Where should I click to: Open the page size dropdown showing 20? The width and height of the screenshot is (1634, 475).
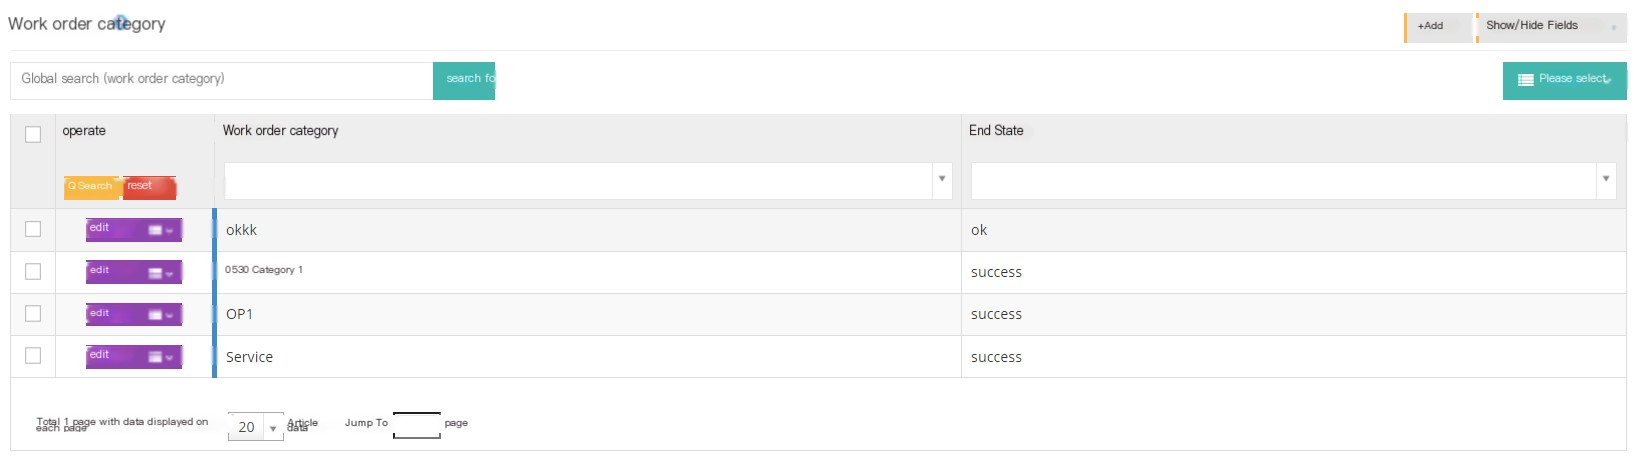pyautogui.click(x=256, y=427)
